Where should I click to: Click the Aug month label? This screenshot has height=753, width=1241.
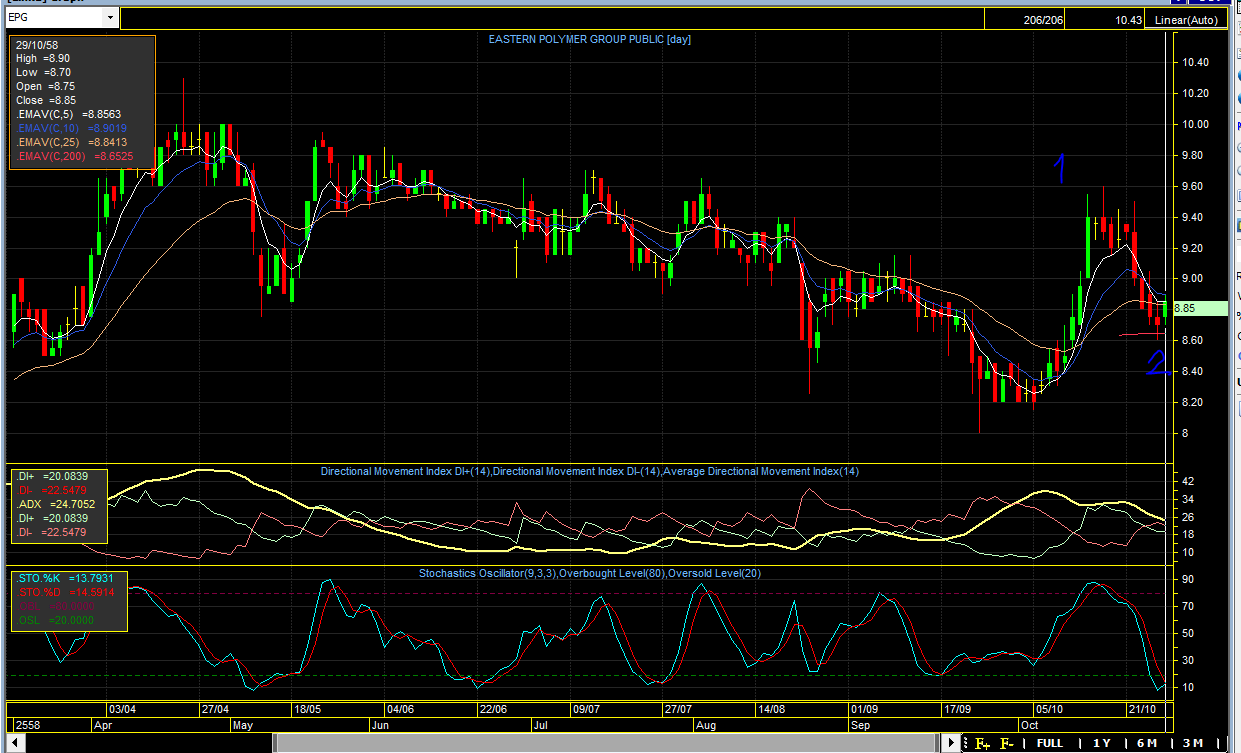coord(706,723)
